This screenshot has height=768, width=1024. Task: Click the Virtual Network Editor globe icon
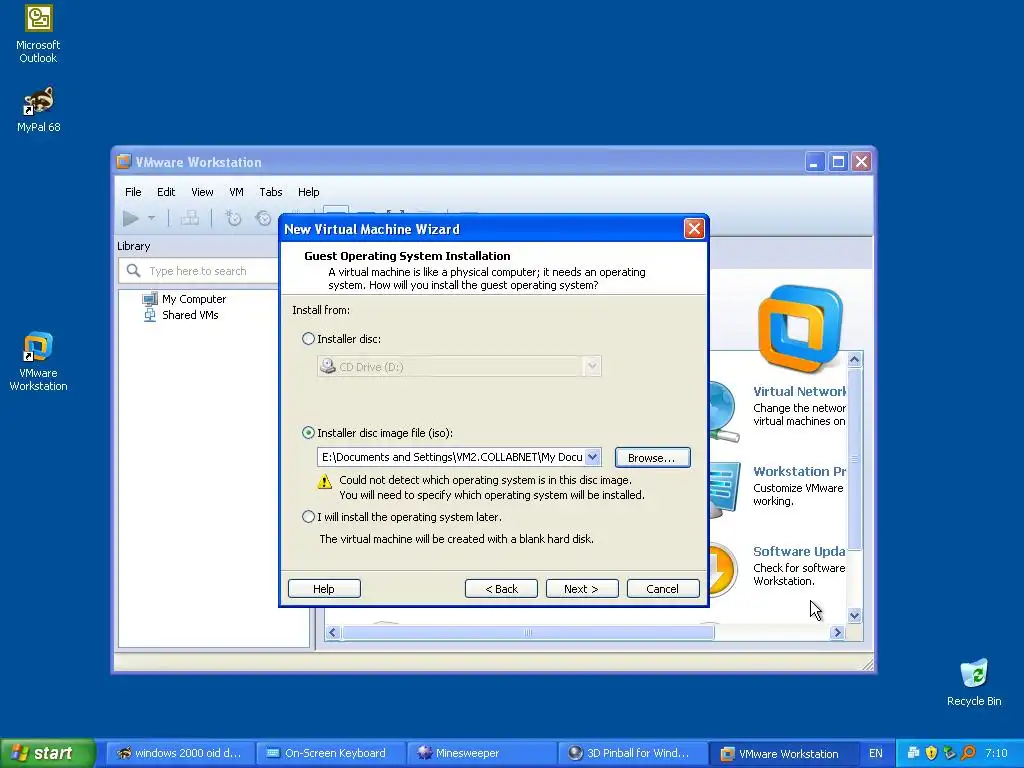pos(724,411)
